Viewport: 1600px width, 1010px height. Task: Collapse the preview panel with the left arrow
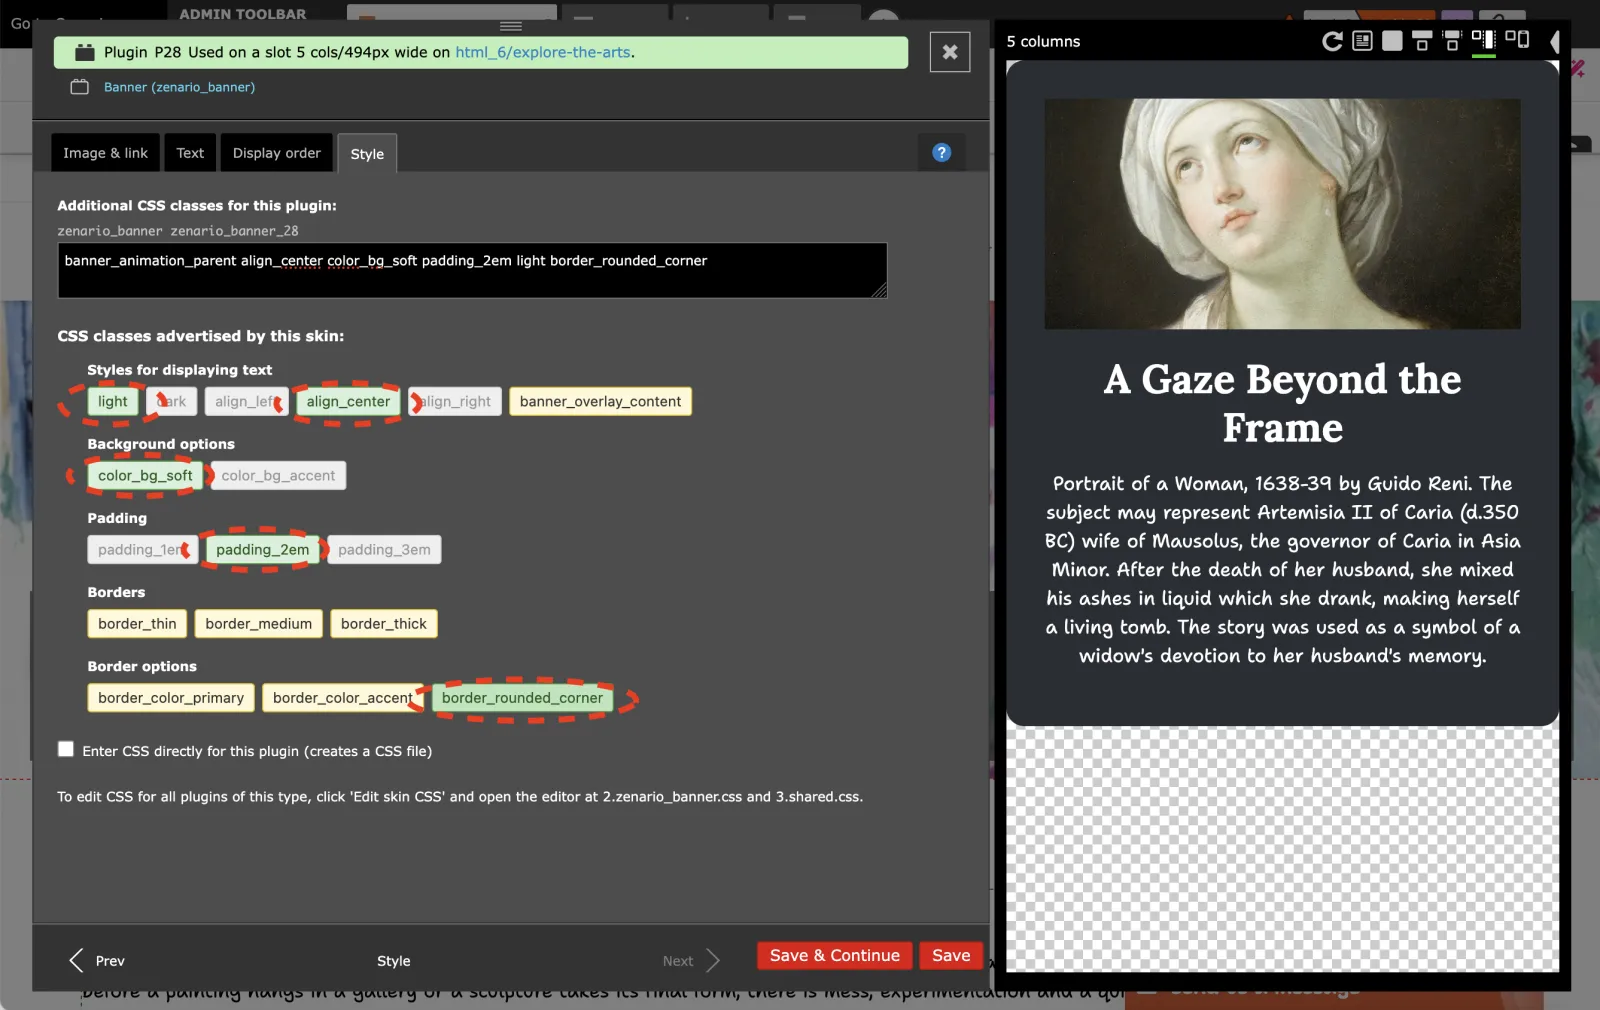pyautogui.click(x=1554, y=41)
